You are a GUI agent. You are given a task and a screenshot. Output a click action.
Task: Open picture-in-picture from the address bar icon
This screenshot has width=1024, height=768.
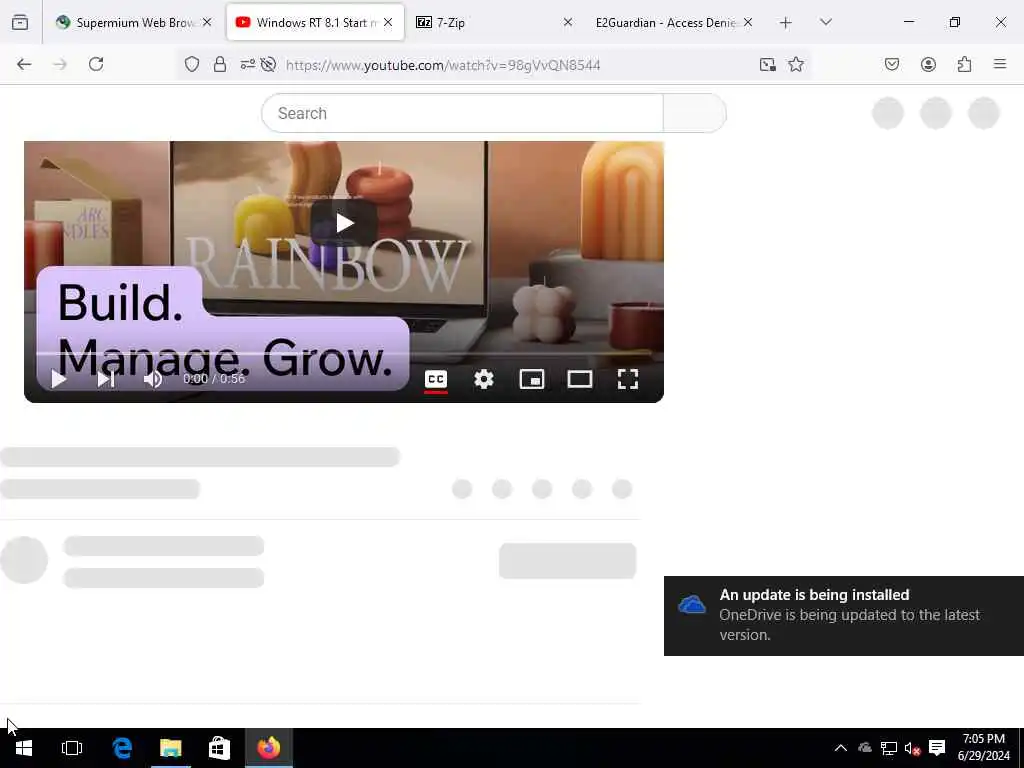pyautogui.click(x=767, y=64)
